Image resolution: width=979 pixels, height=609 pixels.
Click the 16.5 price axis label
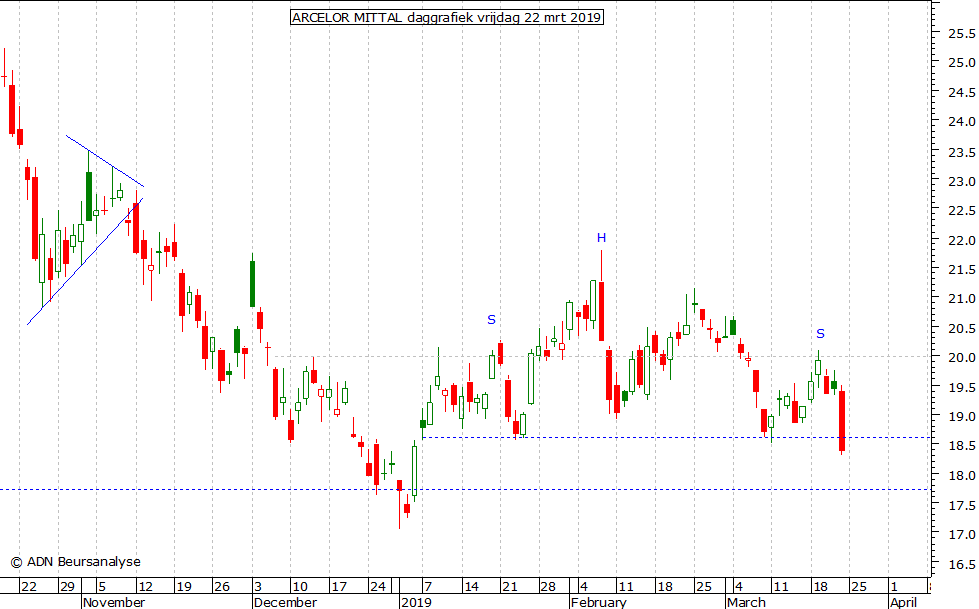(x=962, y=565)
